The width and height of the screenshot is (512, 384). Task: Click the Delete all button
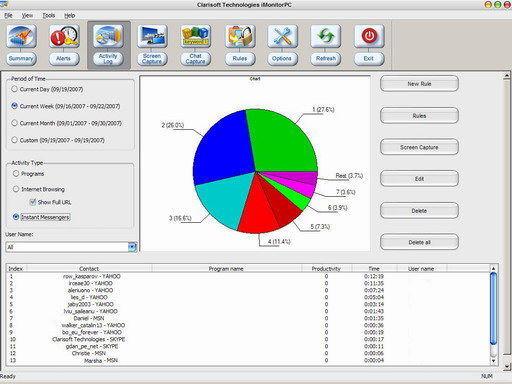click(x=419, y=242)
